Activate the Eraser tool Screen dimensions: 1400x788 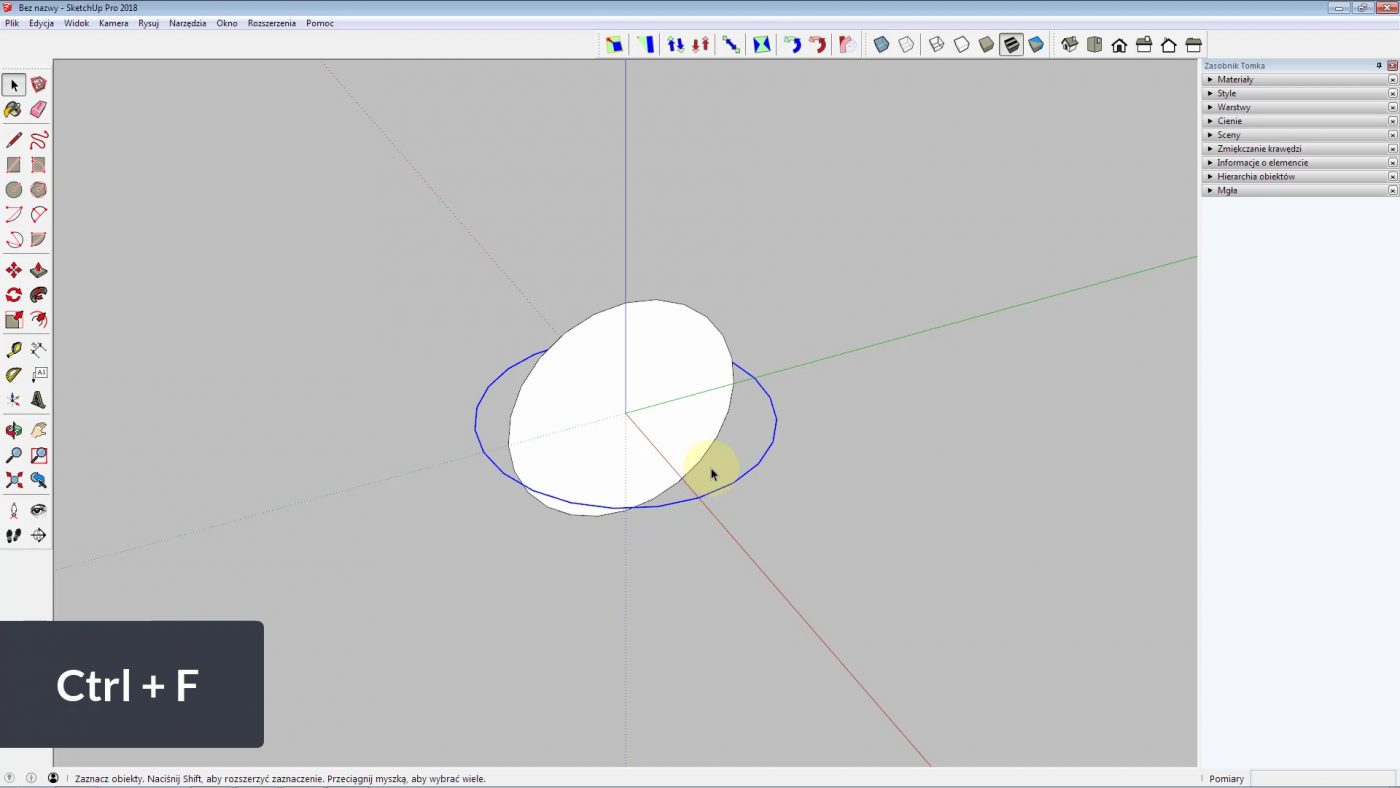tap(37, 110)
